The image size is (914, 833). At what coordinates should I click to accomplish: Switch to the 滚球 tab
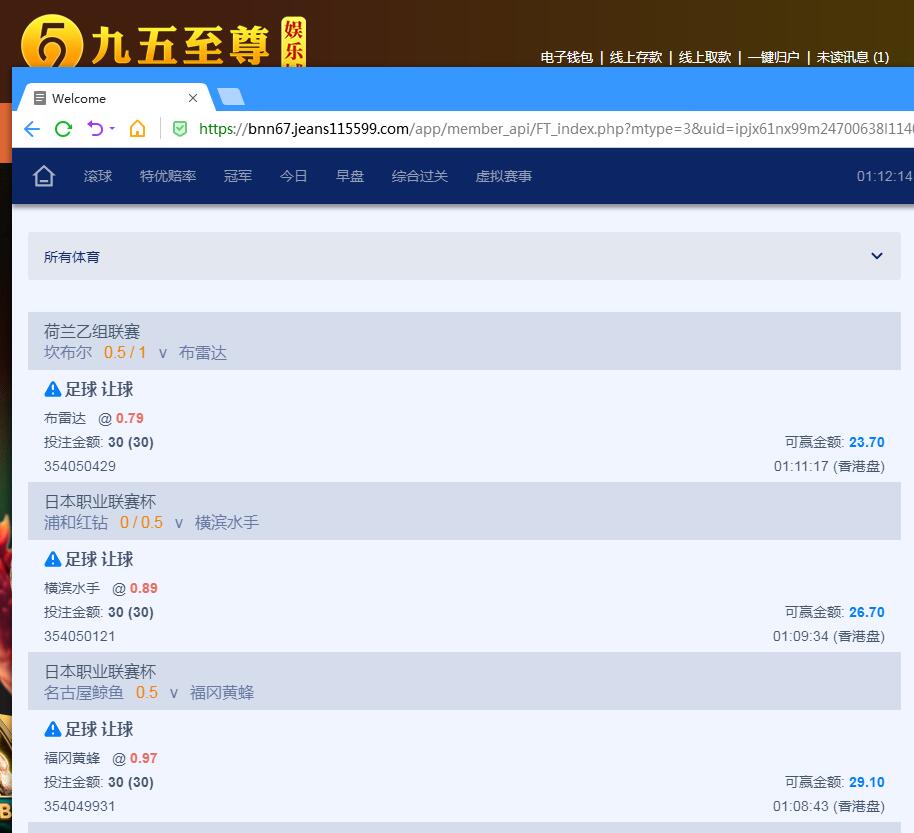98,176
